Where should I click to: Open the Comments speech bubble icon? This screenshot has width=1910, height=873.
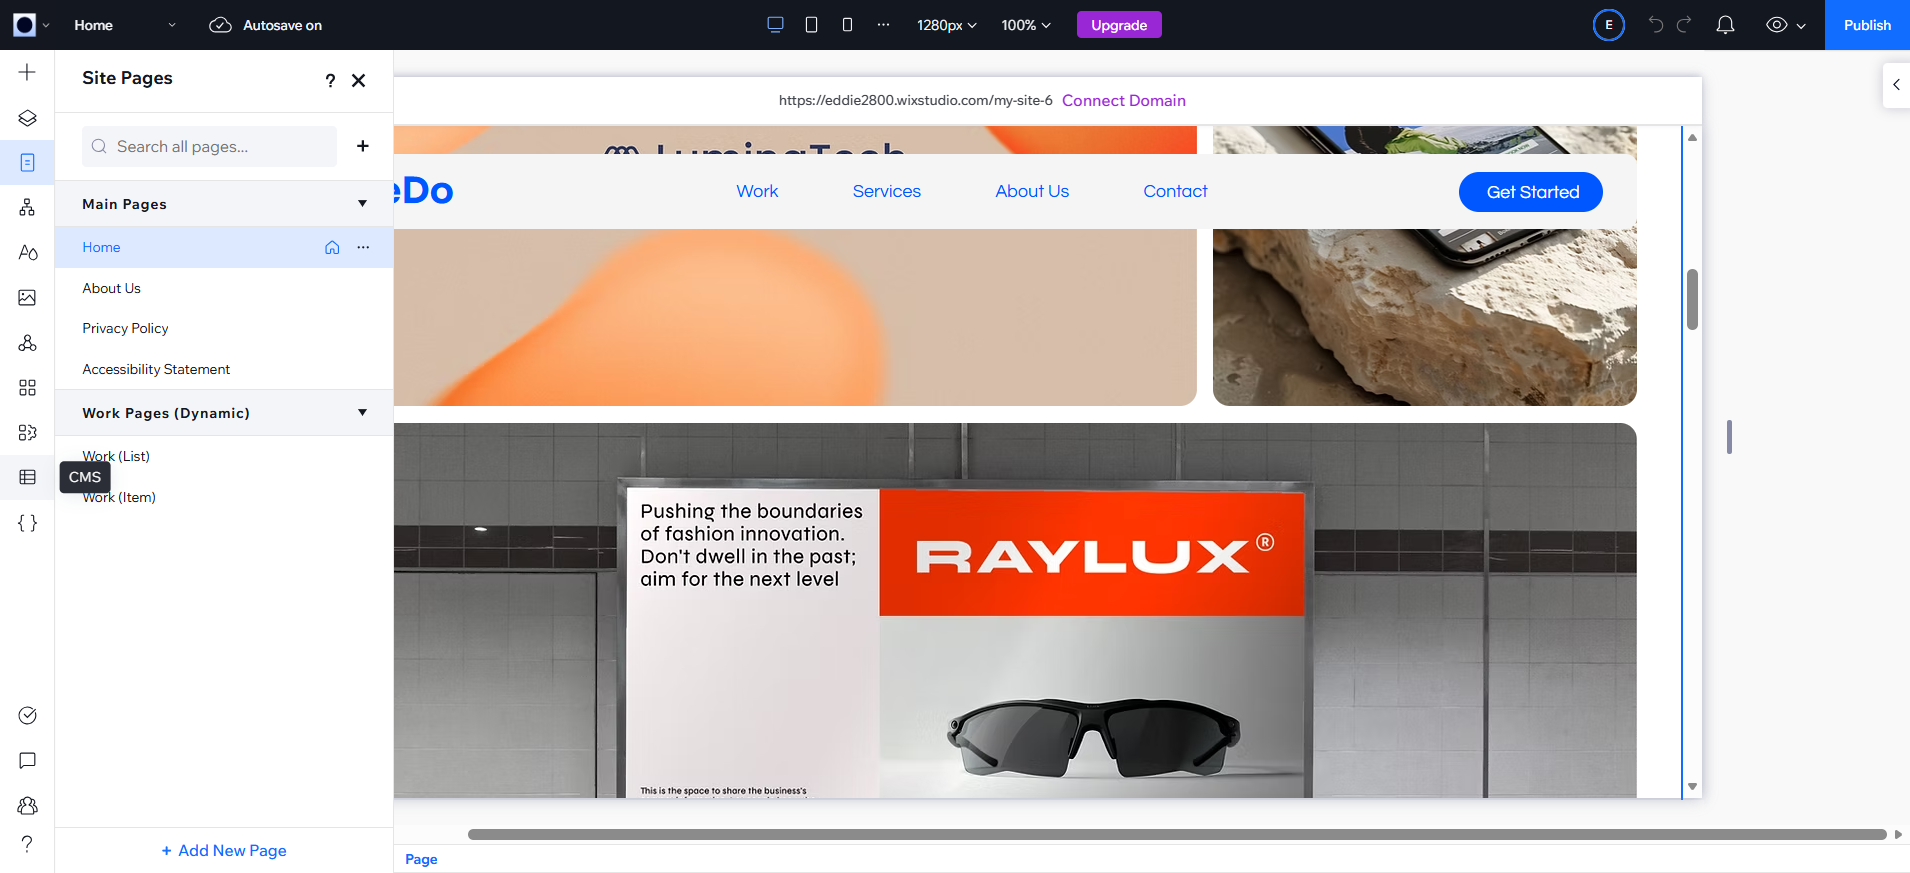coord(27,761)
